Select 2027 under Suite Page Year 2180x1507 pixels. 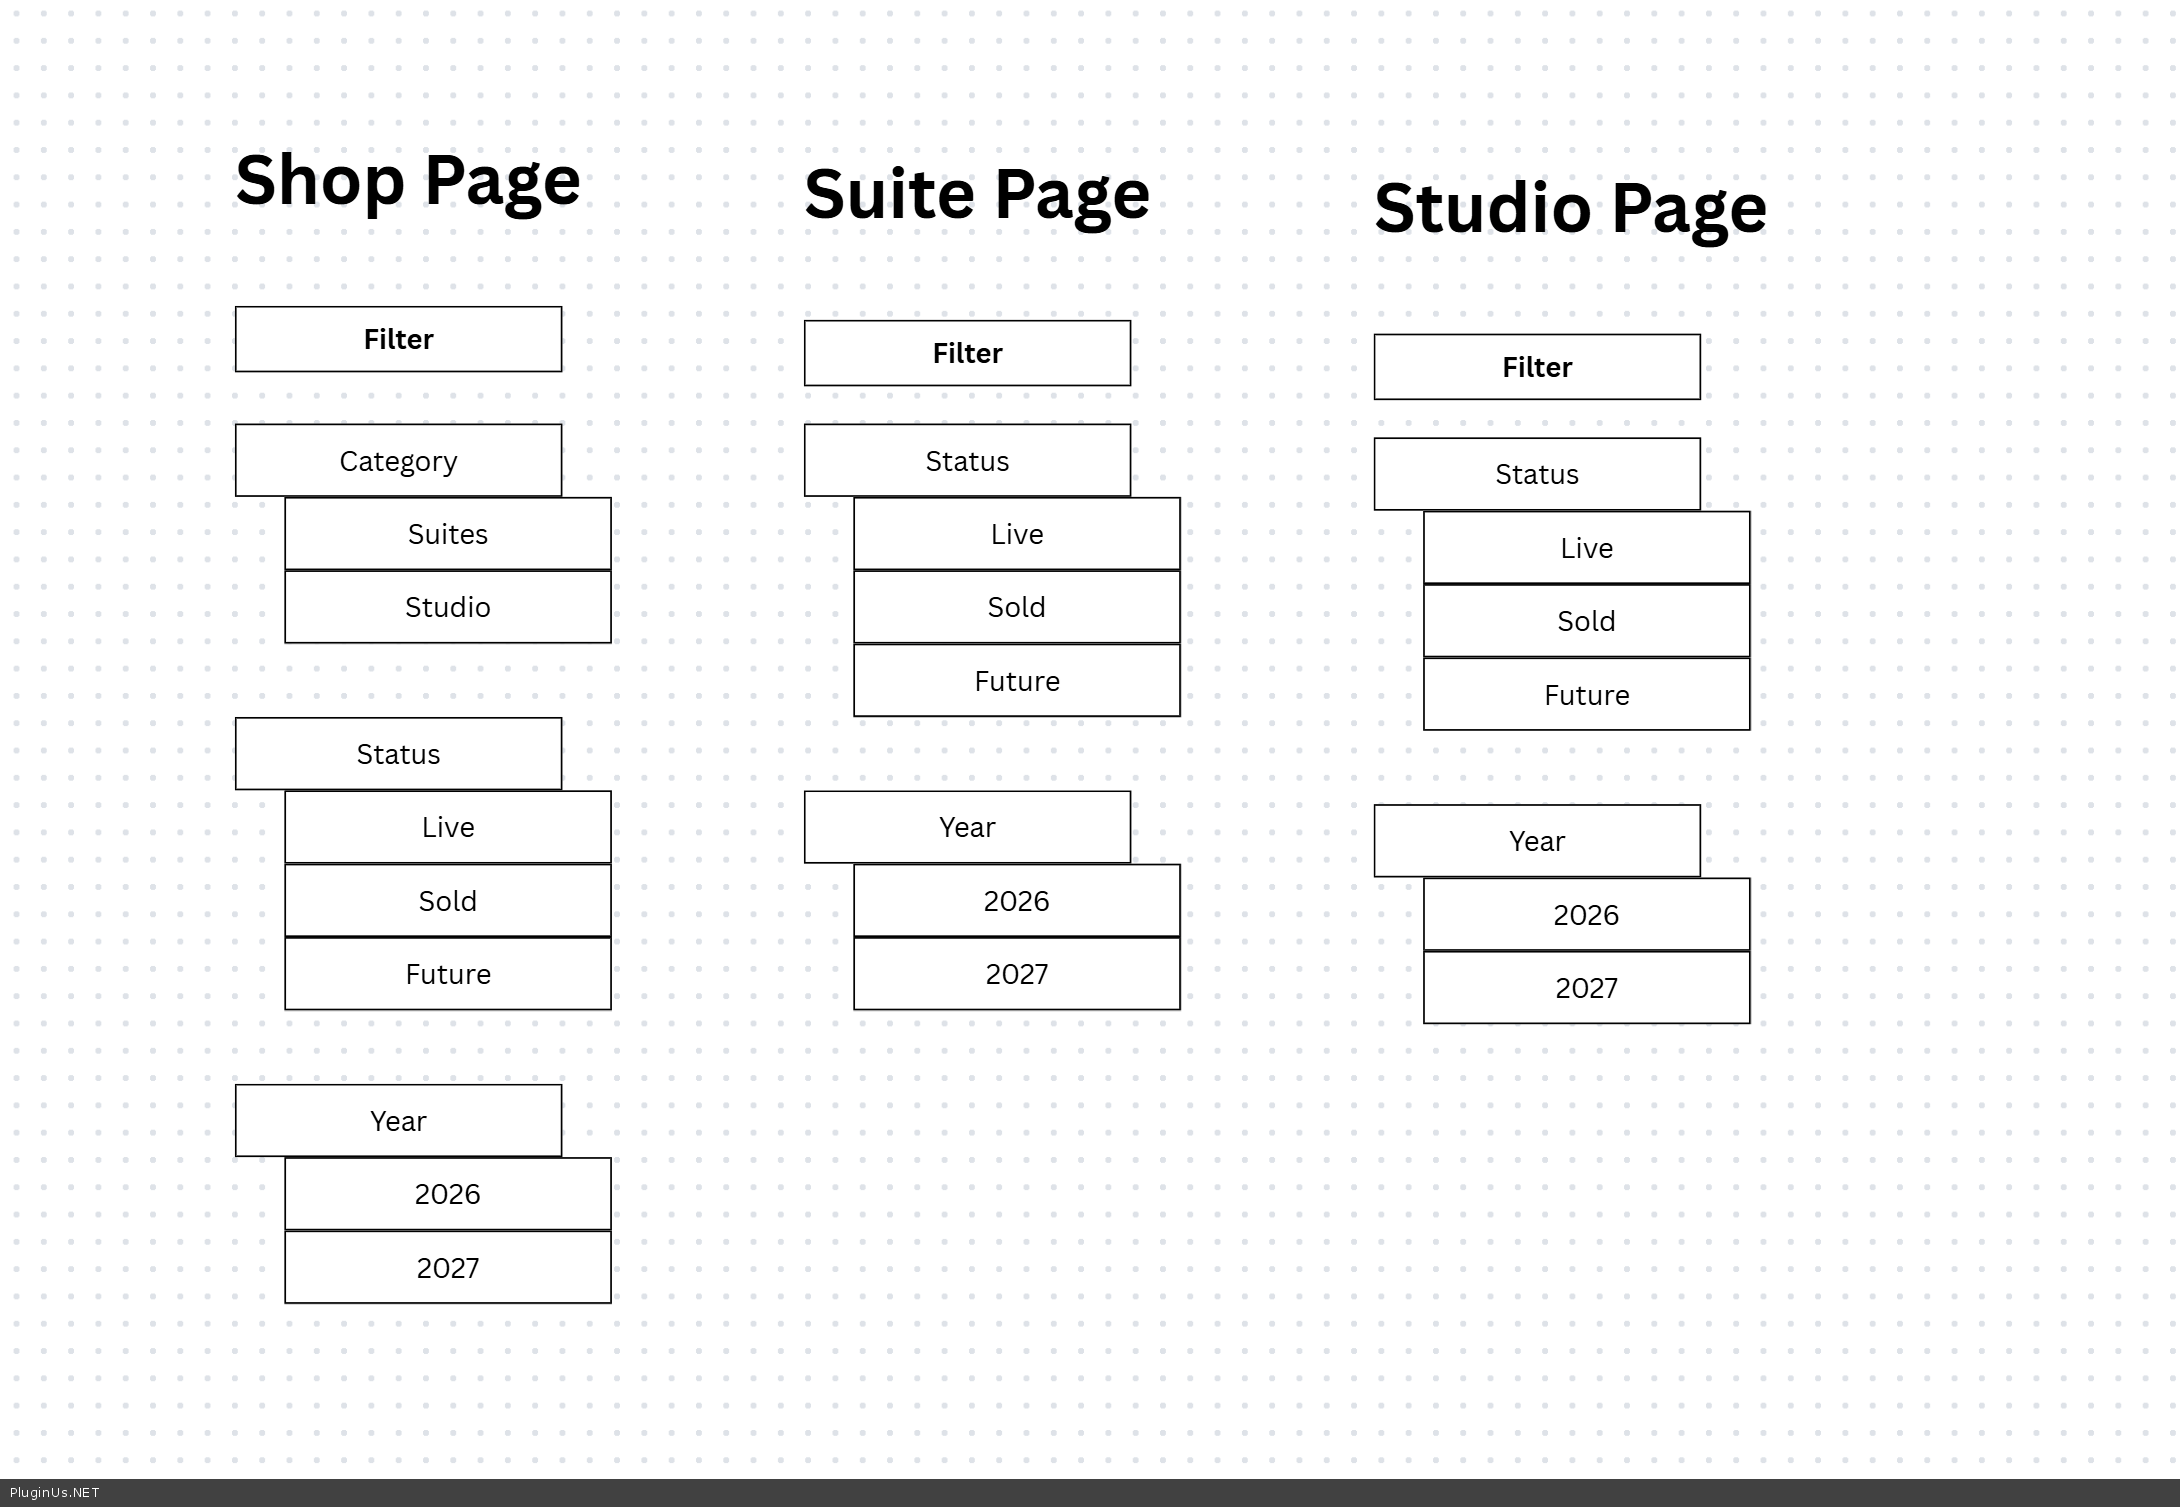click(x=1016, y=974)
